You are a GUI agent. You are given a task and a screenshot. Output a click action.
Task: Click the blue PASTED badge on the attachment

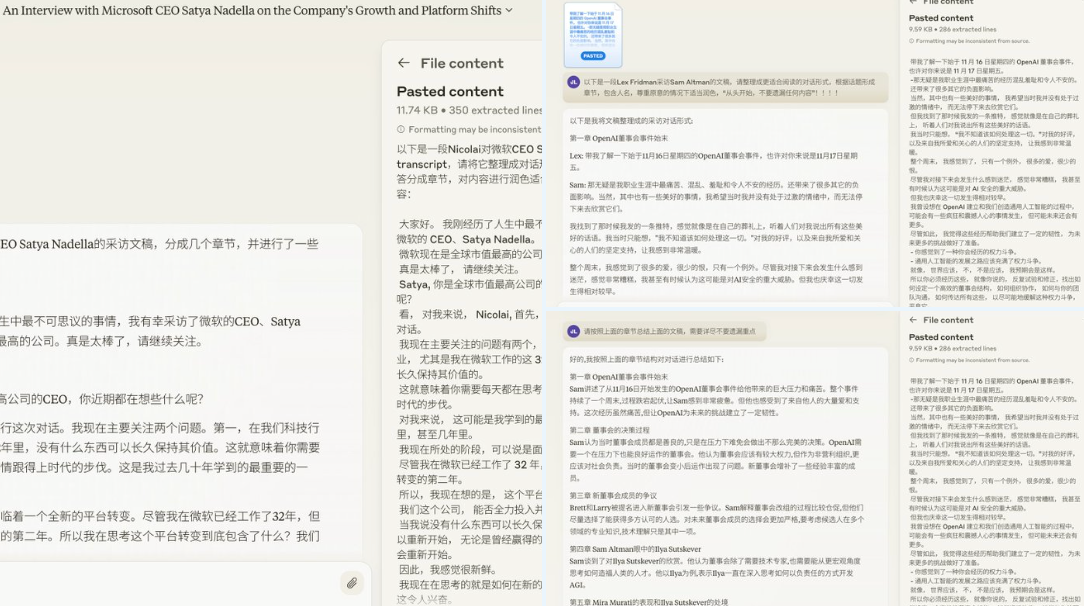tap(592, 56)
